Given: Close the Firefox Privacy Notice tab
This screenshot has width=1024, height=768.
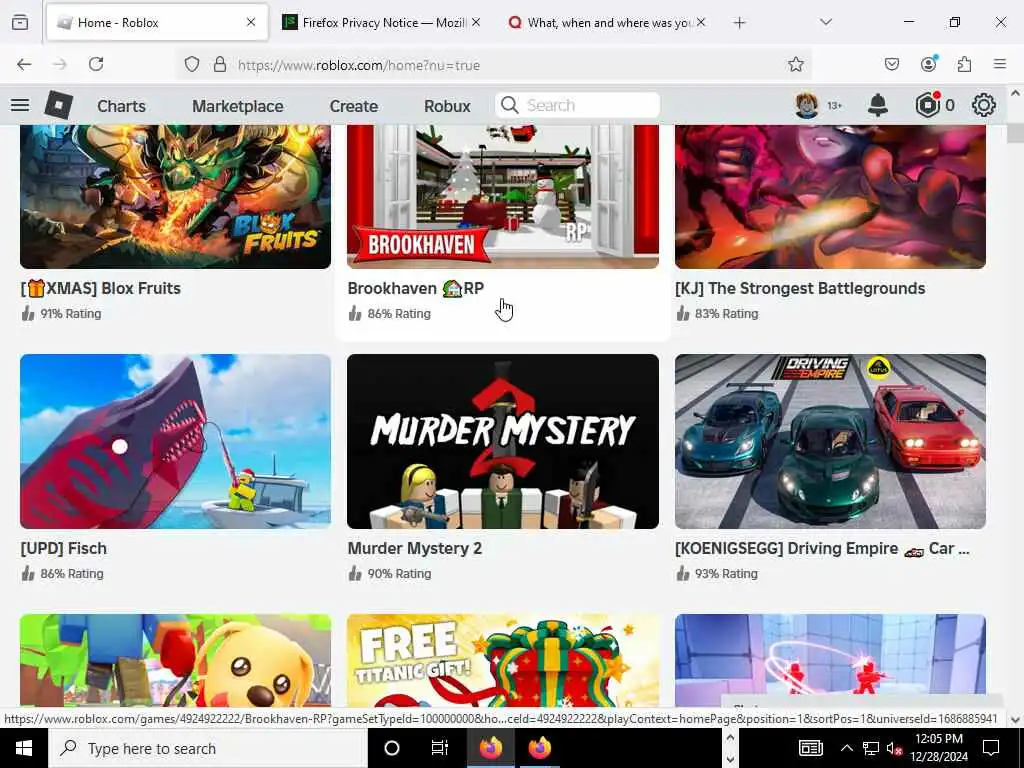Looking at the screenshot, I should [476, 22].
